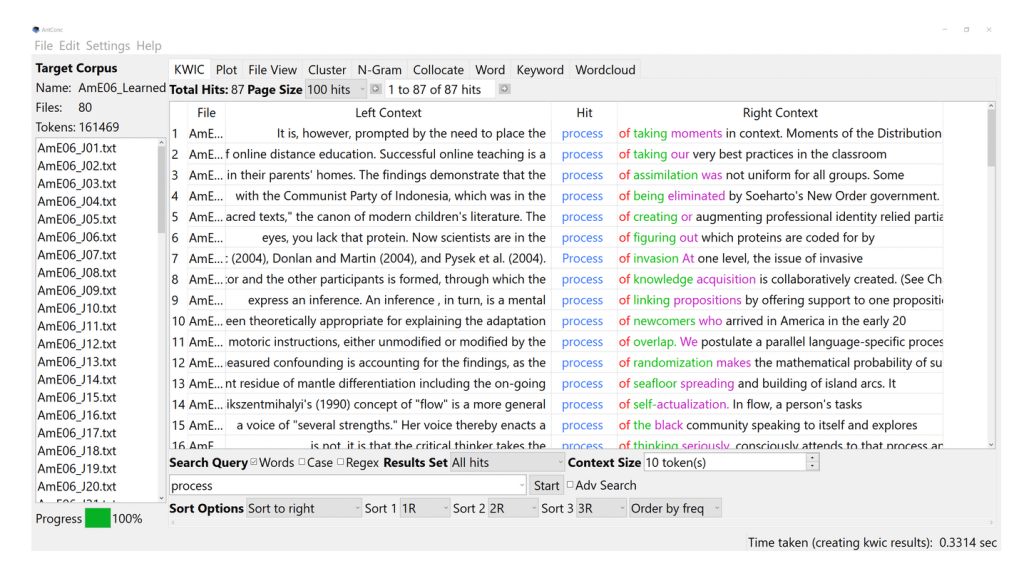
Task: Open the Settings menu
Action: [107, 46]
